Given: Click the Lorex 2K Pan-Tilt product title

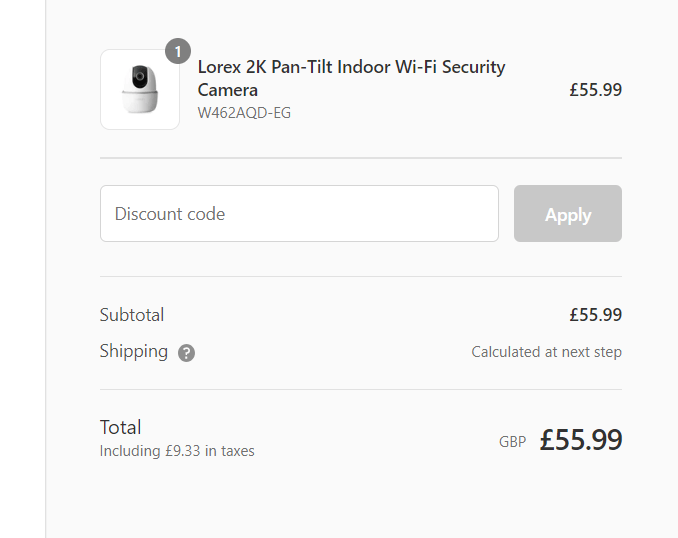Looking at the screenshot, I should click(x=351, y=78).
